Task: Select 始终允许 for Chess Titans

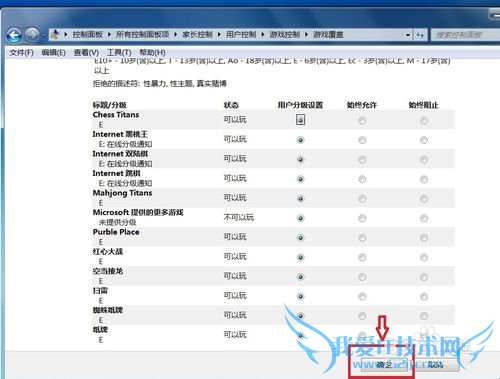Action: coord(362,120)
